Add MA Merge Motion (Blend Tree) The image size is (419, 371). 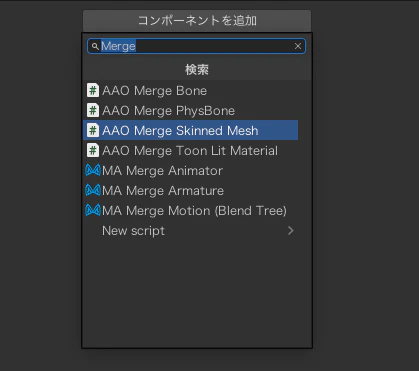190,210
